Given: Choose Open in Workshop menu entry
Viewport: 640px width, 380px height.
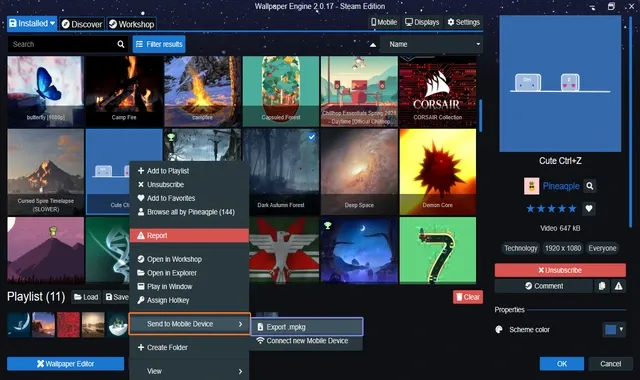Looking at the screenshot, I should pyautogui.click(x=189, y=259).
